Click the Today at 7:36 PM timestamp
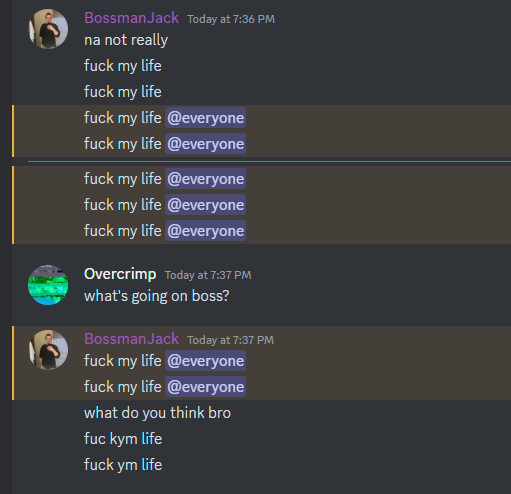The image size is (511, 494). click(231, 19)
